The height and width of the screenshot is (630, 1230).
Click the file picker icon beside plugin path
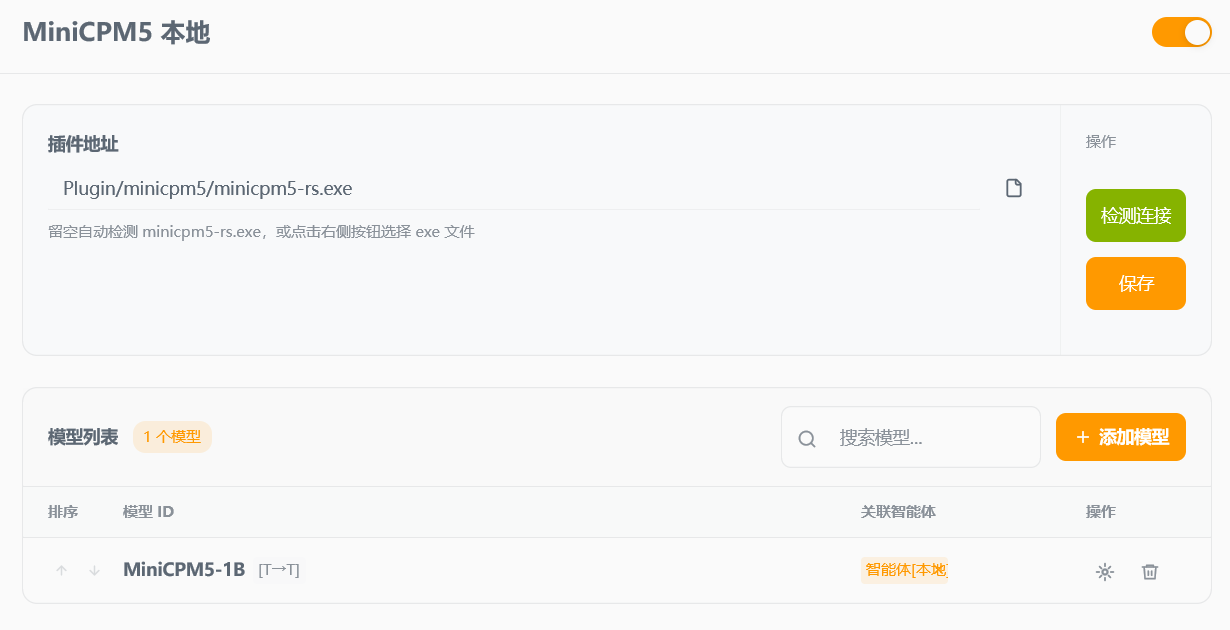click(x=1014, y=188)
